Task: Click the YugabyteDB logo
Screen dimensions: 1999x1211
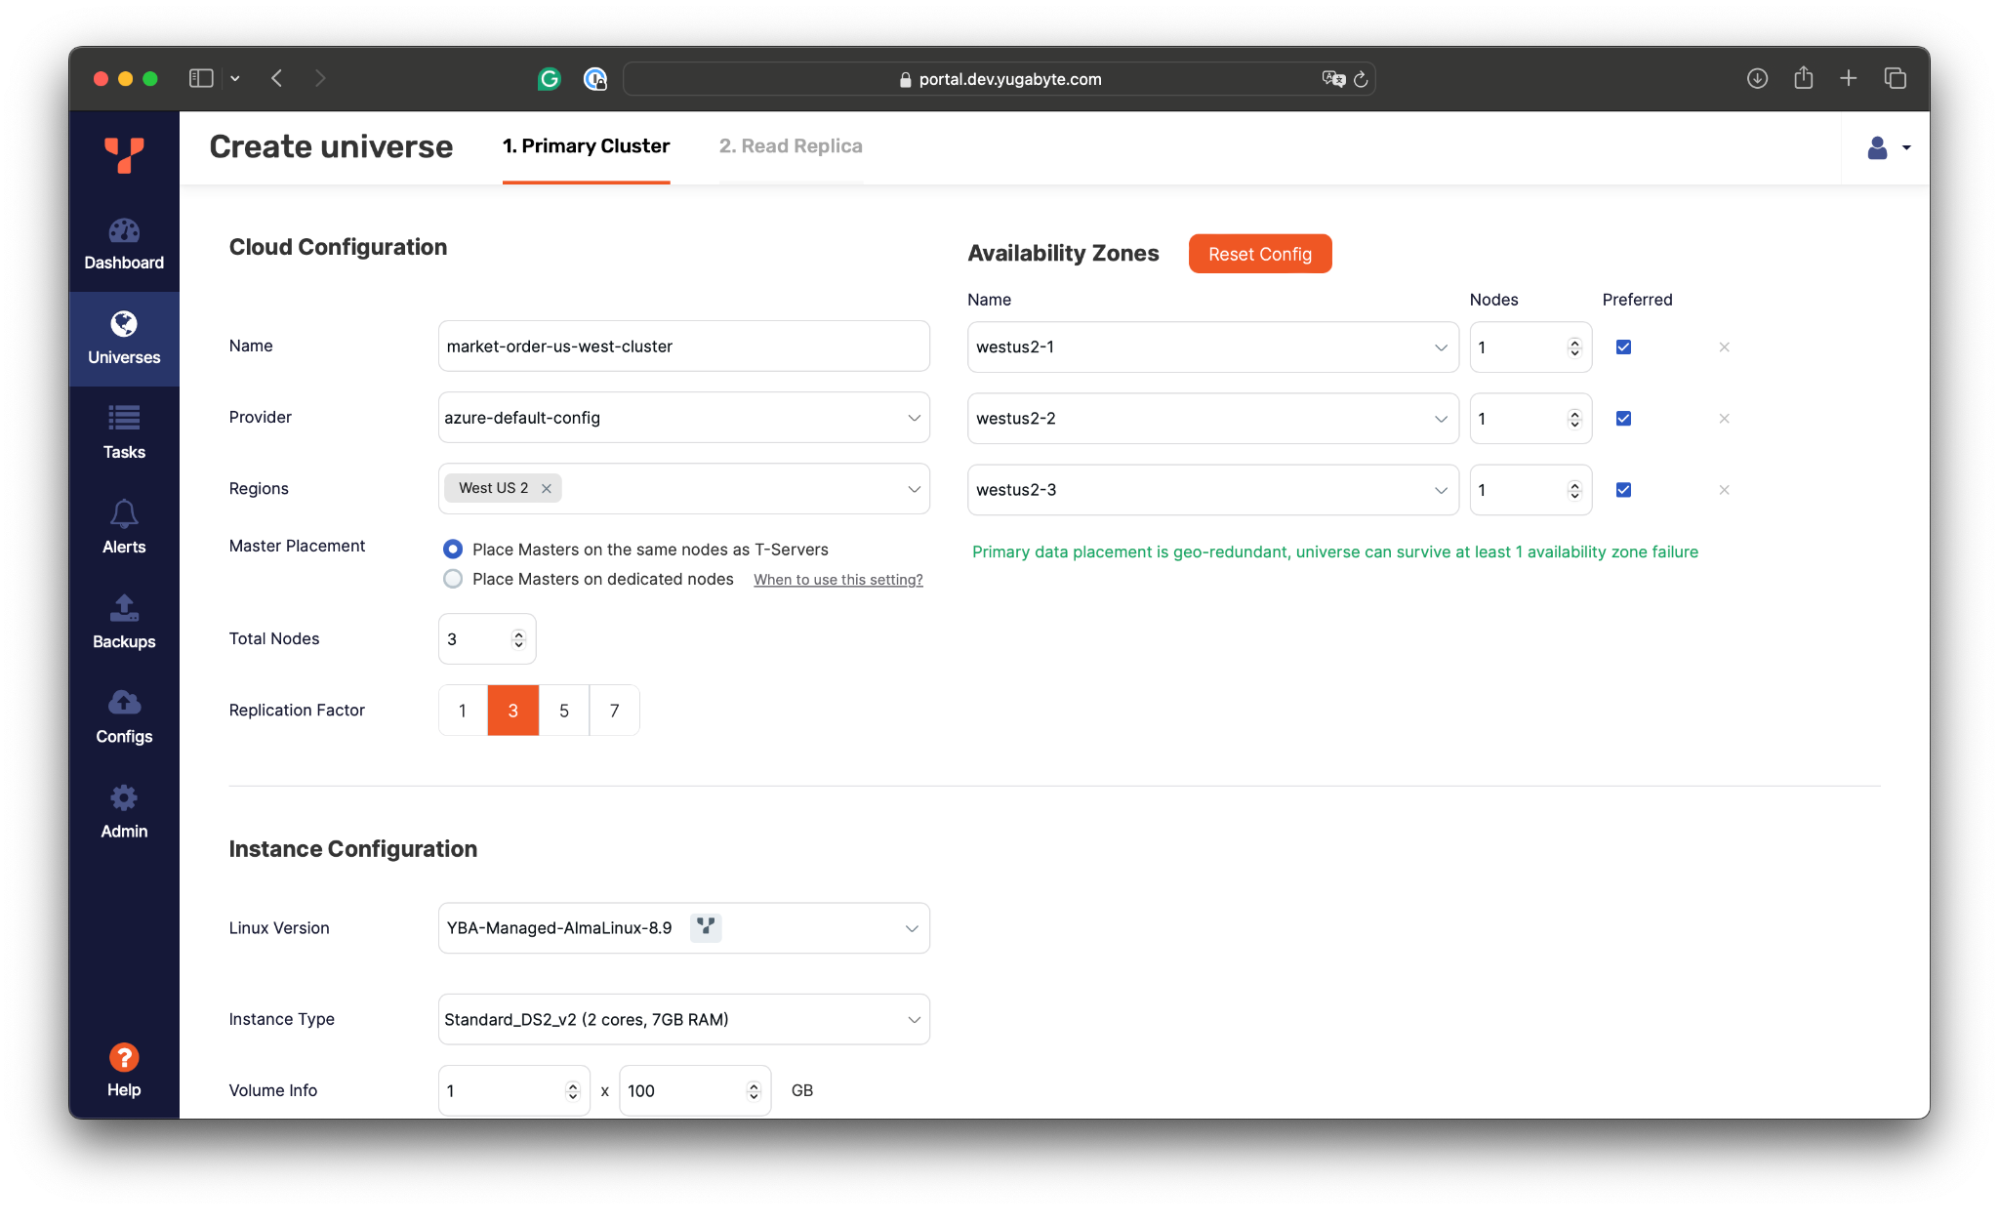Action: [124, 154]
